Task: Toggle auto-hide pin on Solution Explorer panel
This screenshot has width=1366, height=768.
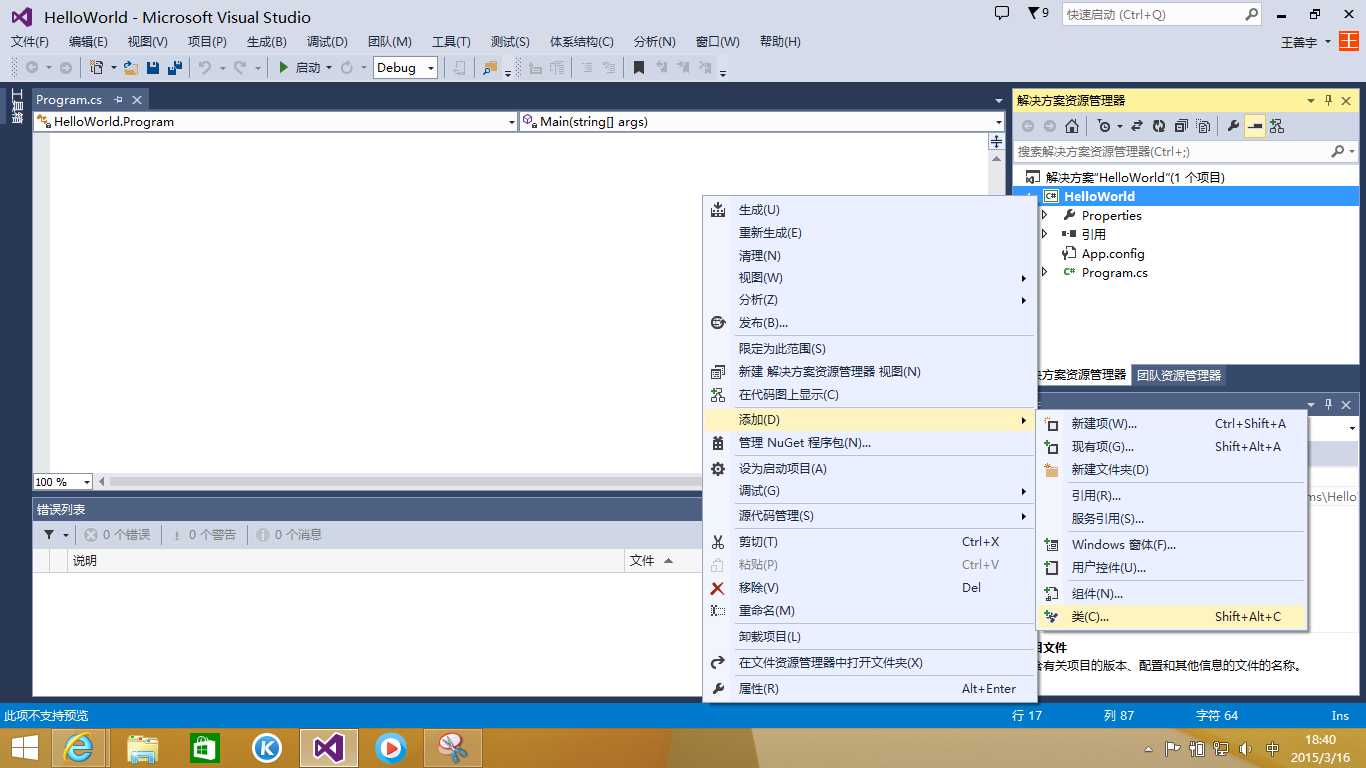Action: (1329, 100)
